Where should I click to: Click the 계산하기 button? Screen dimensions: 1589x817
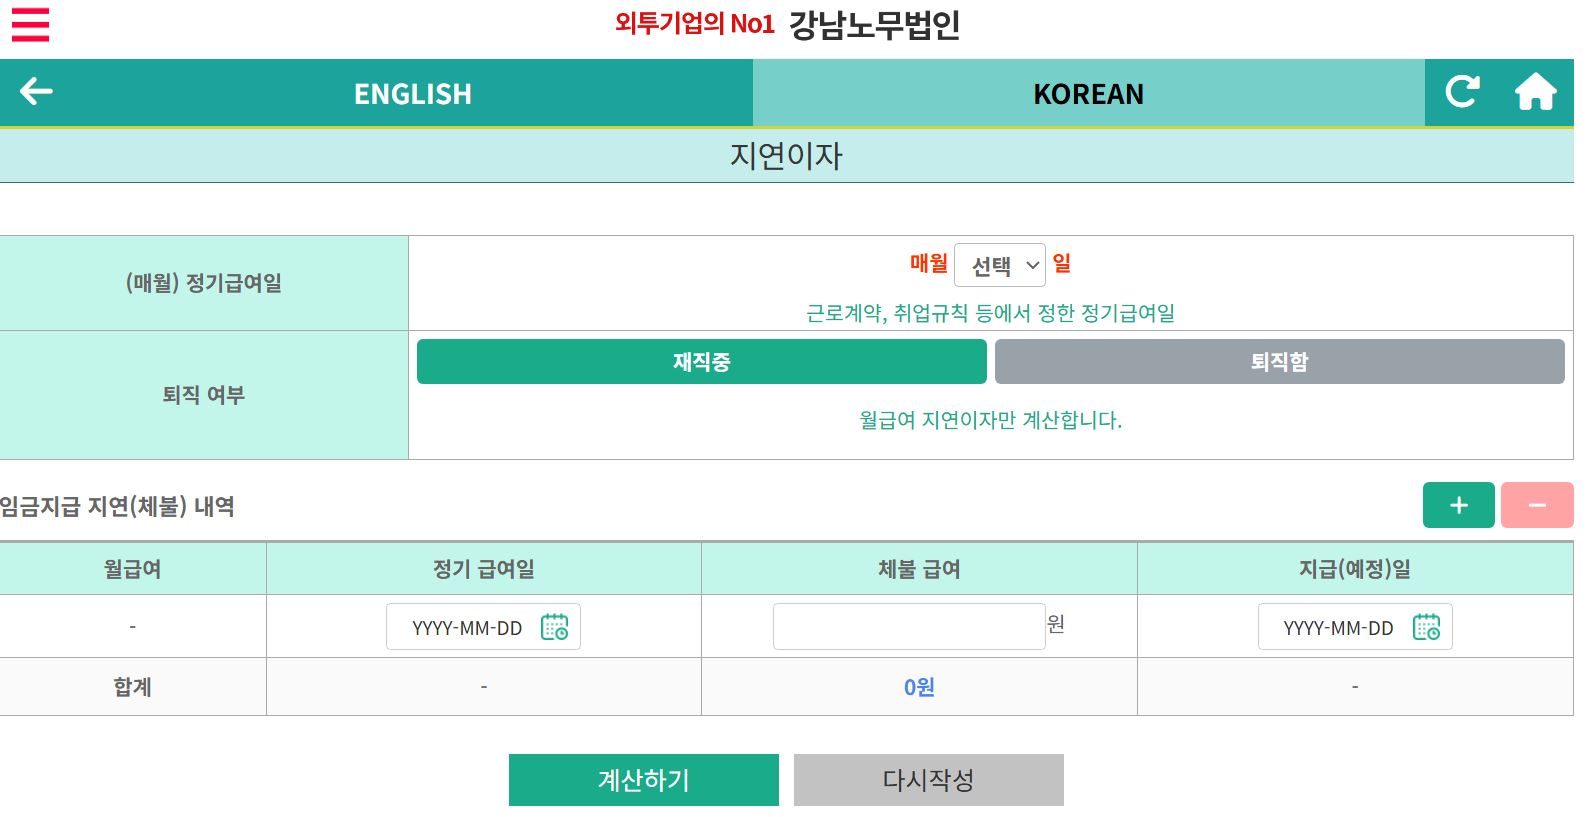pos(643,780)
